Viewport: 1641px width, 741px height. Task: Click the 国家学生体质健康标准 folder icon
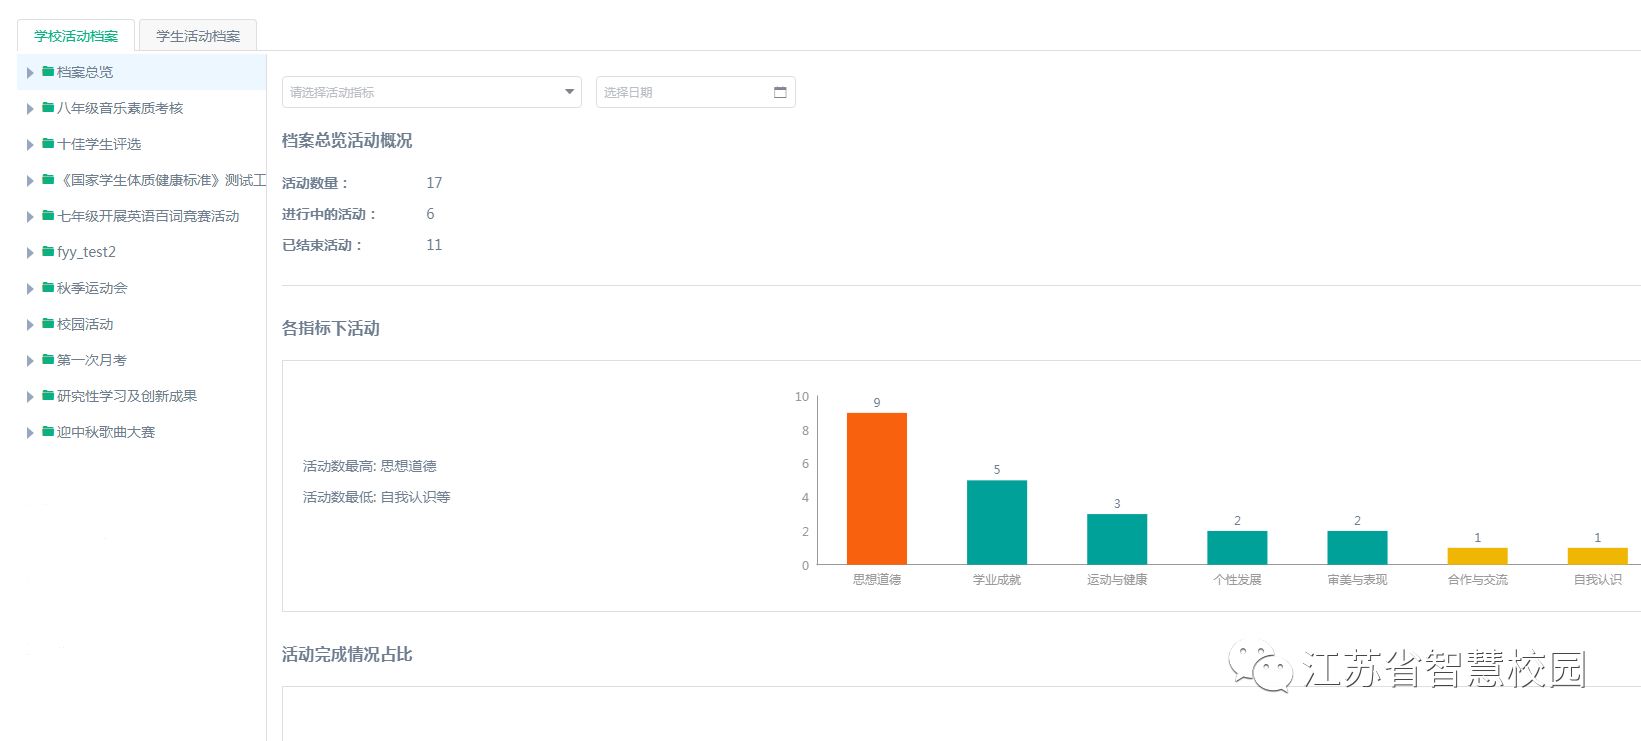click(48, 180)
